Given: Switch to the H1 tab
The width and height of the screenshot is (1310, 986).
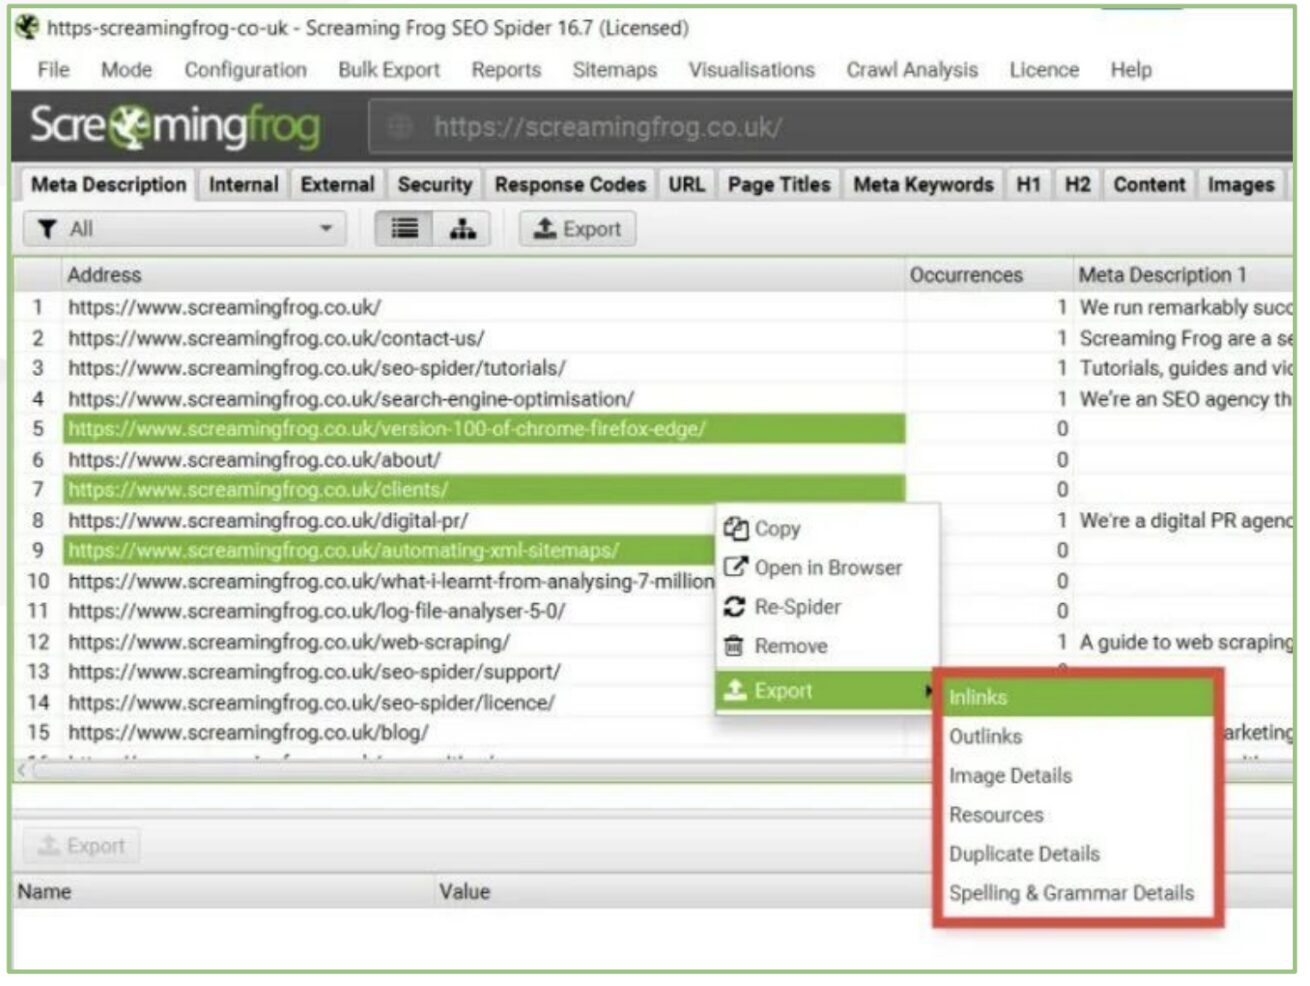Looking at the screenshot, I should [1028, 185].
